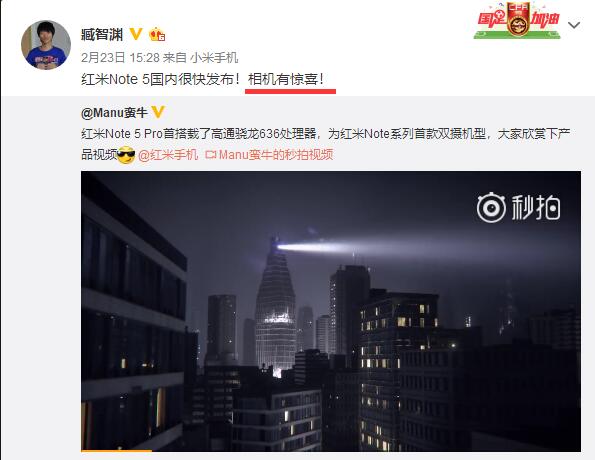Screen dimensions: 595x460
Task: Click the membership crown badge icon
Action: [157, 35]
